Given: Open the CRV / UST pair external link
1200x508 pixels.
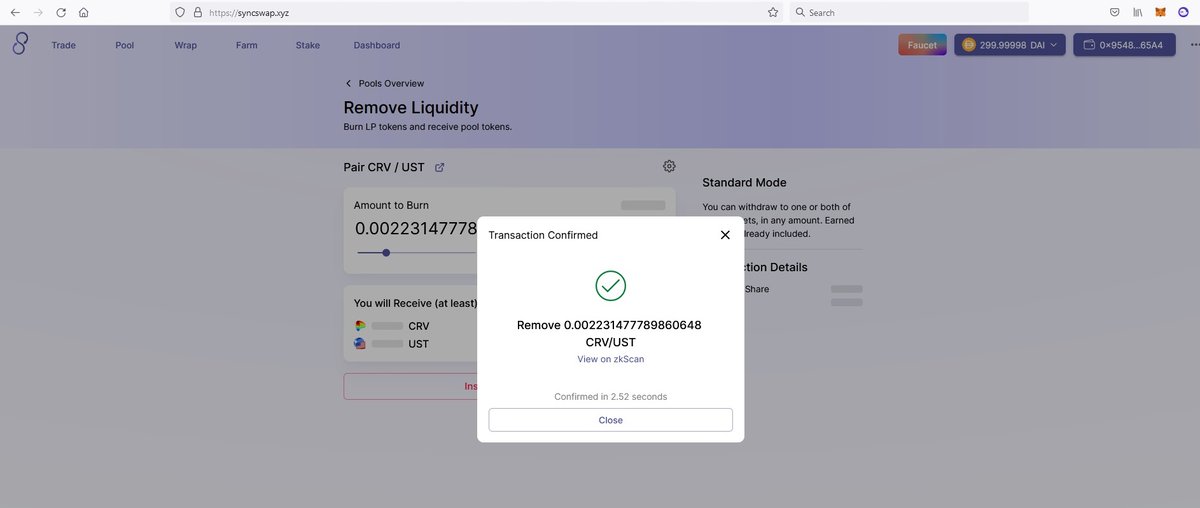Looking at the screenshot, I should click(x=440, y=167).
